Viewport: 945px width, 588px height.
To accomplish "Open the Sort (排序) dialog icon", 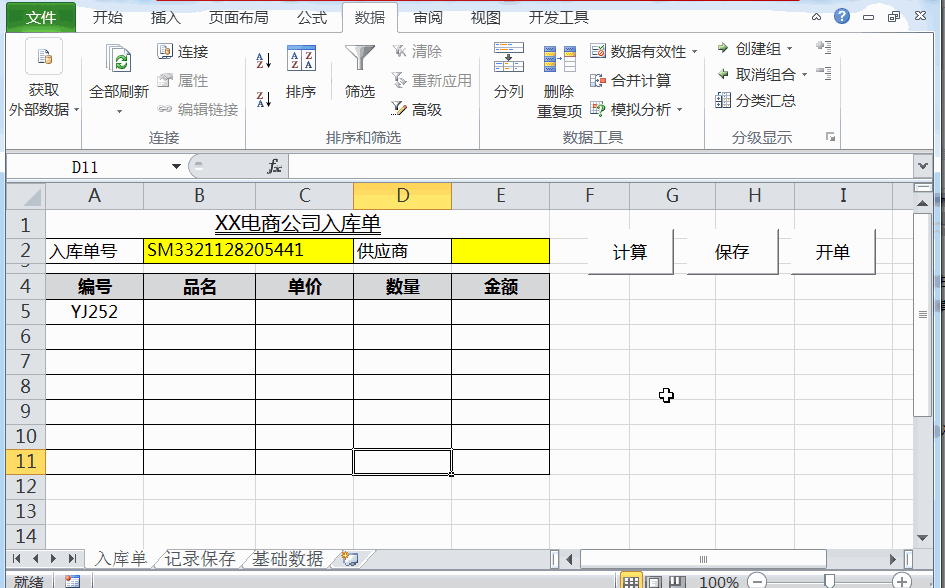I will click(301, 72).
